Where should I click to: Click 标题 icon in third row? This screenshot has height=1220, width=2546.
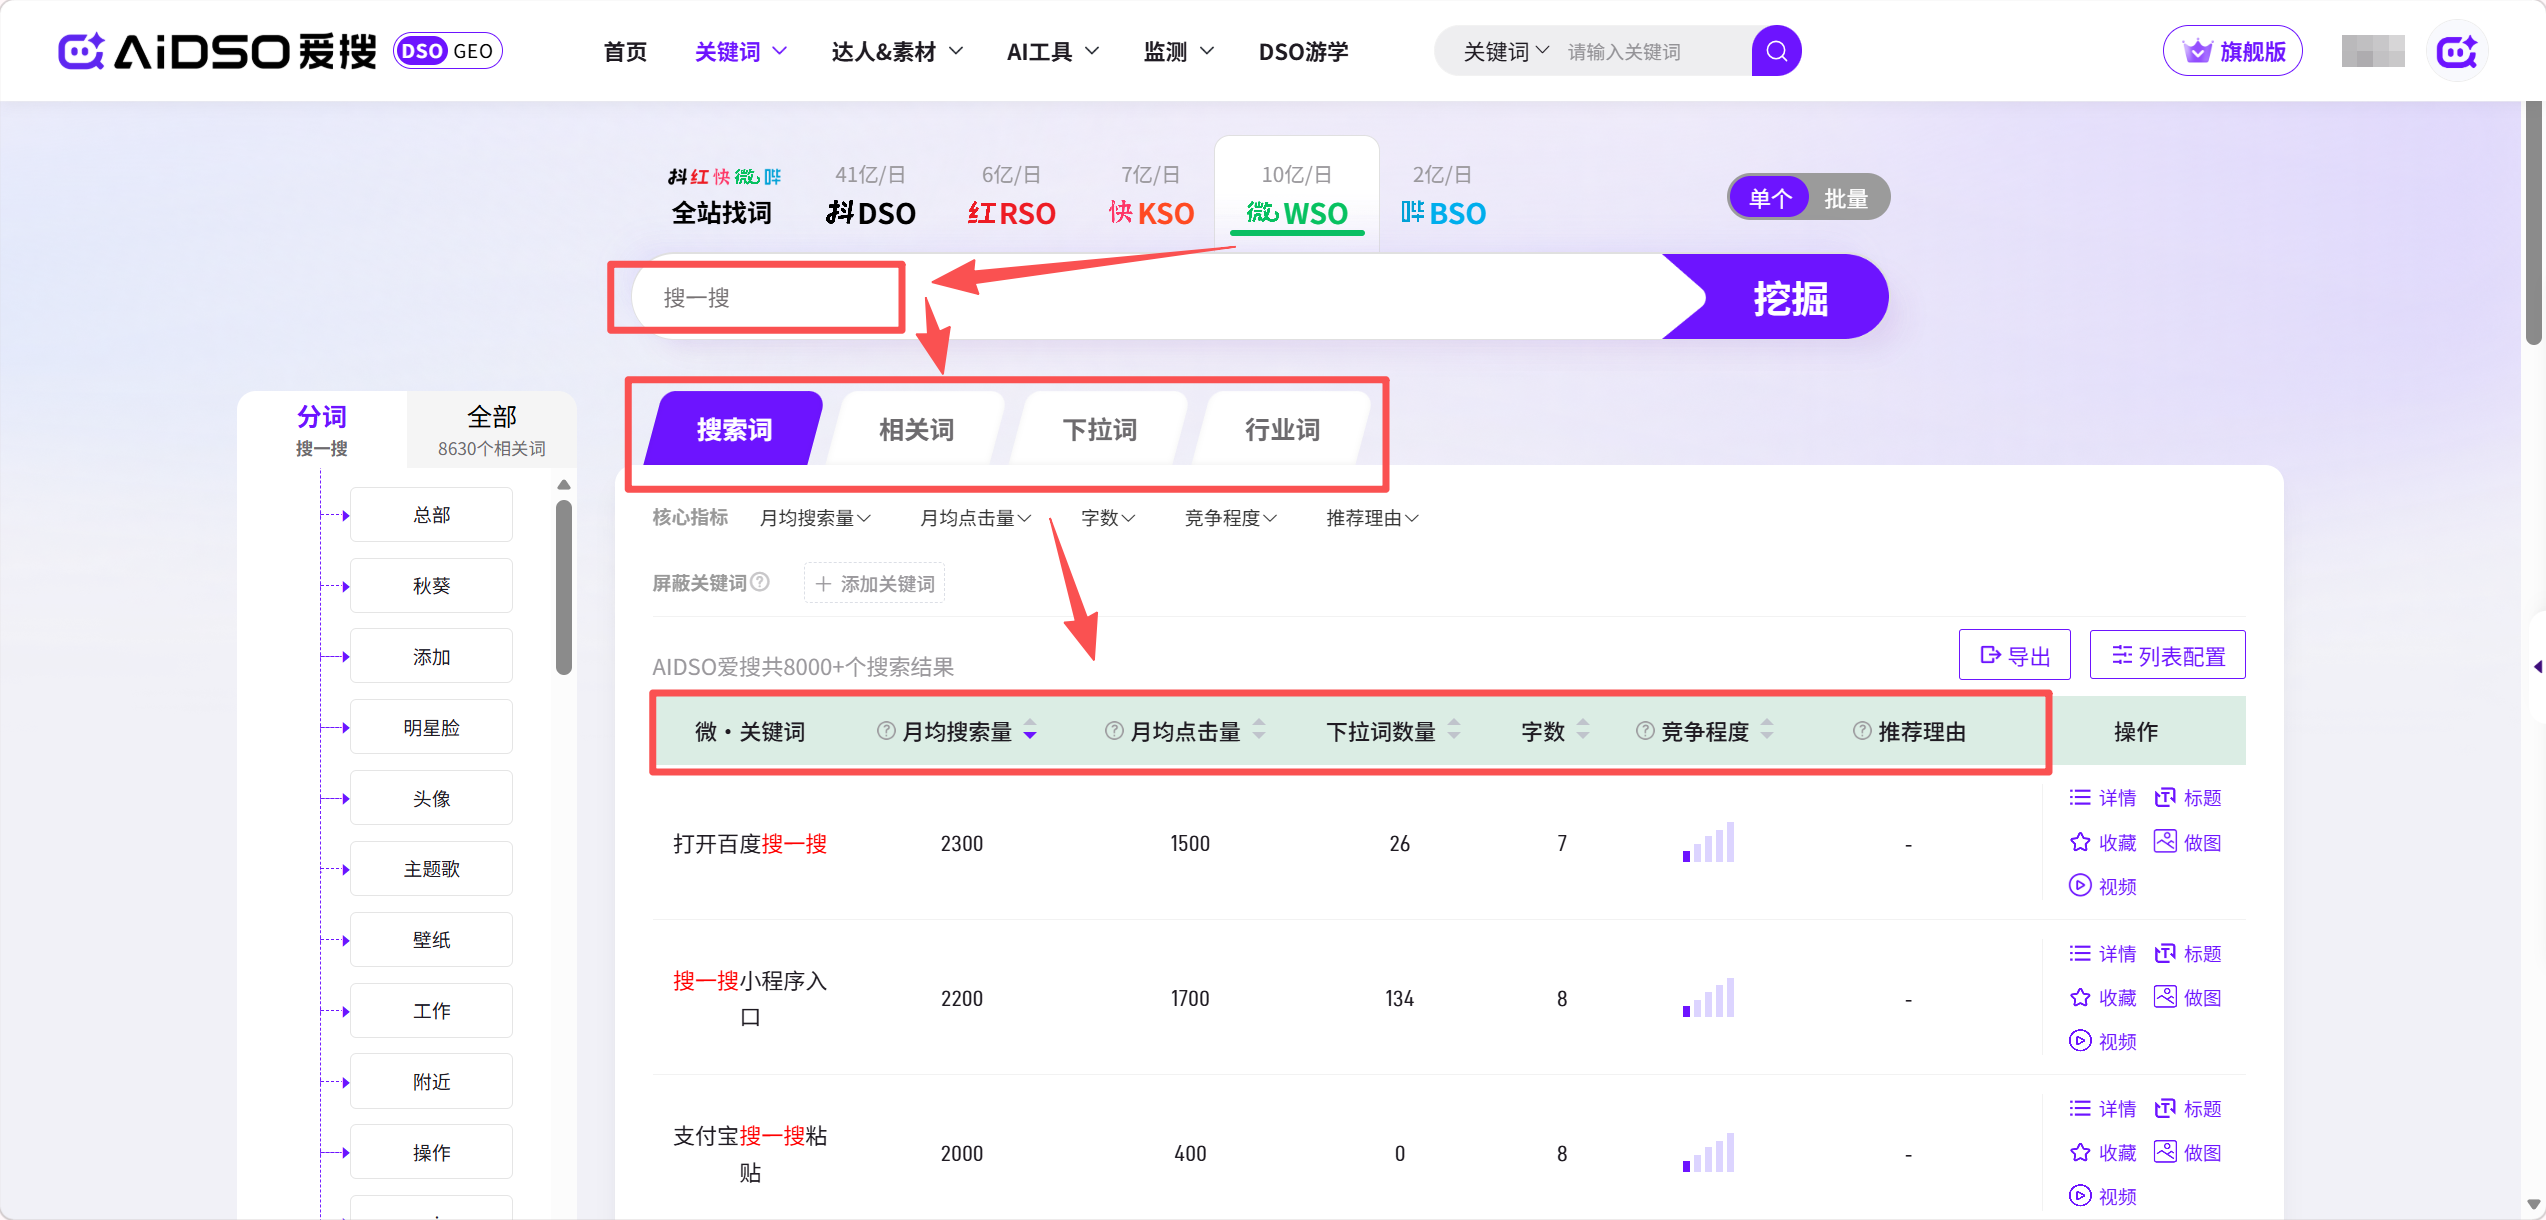(2165, 1108)
